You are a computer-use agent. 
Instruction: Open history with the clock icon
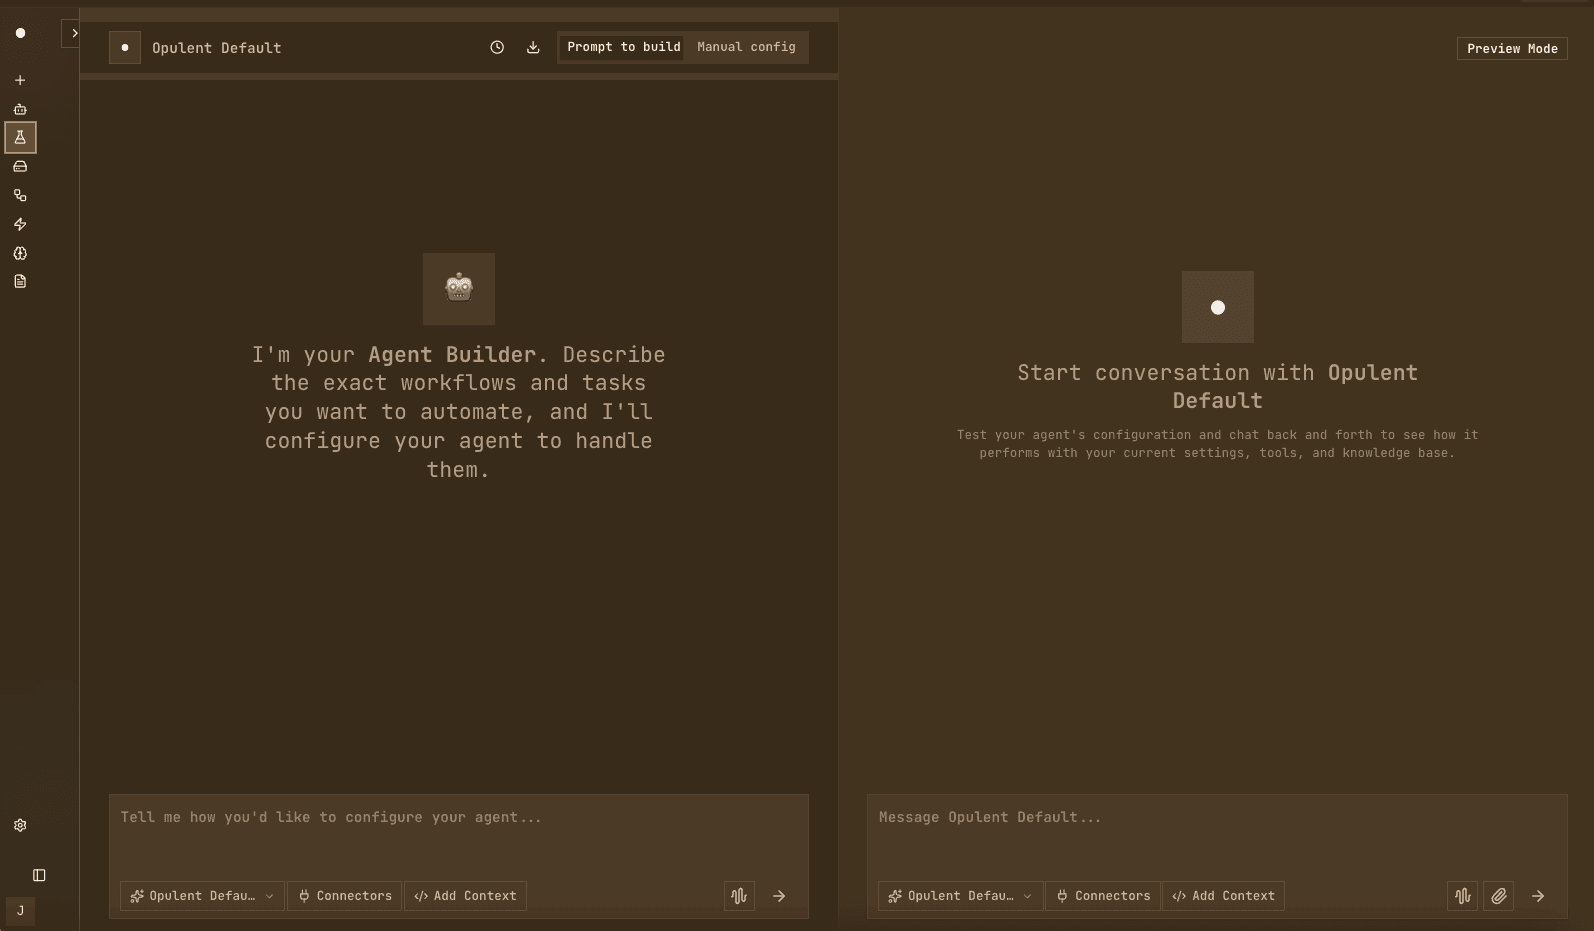497,47
